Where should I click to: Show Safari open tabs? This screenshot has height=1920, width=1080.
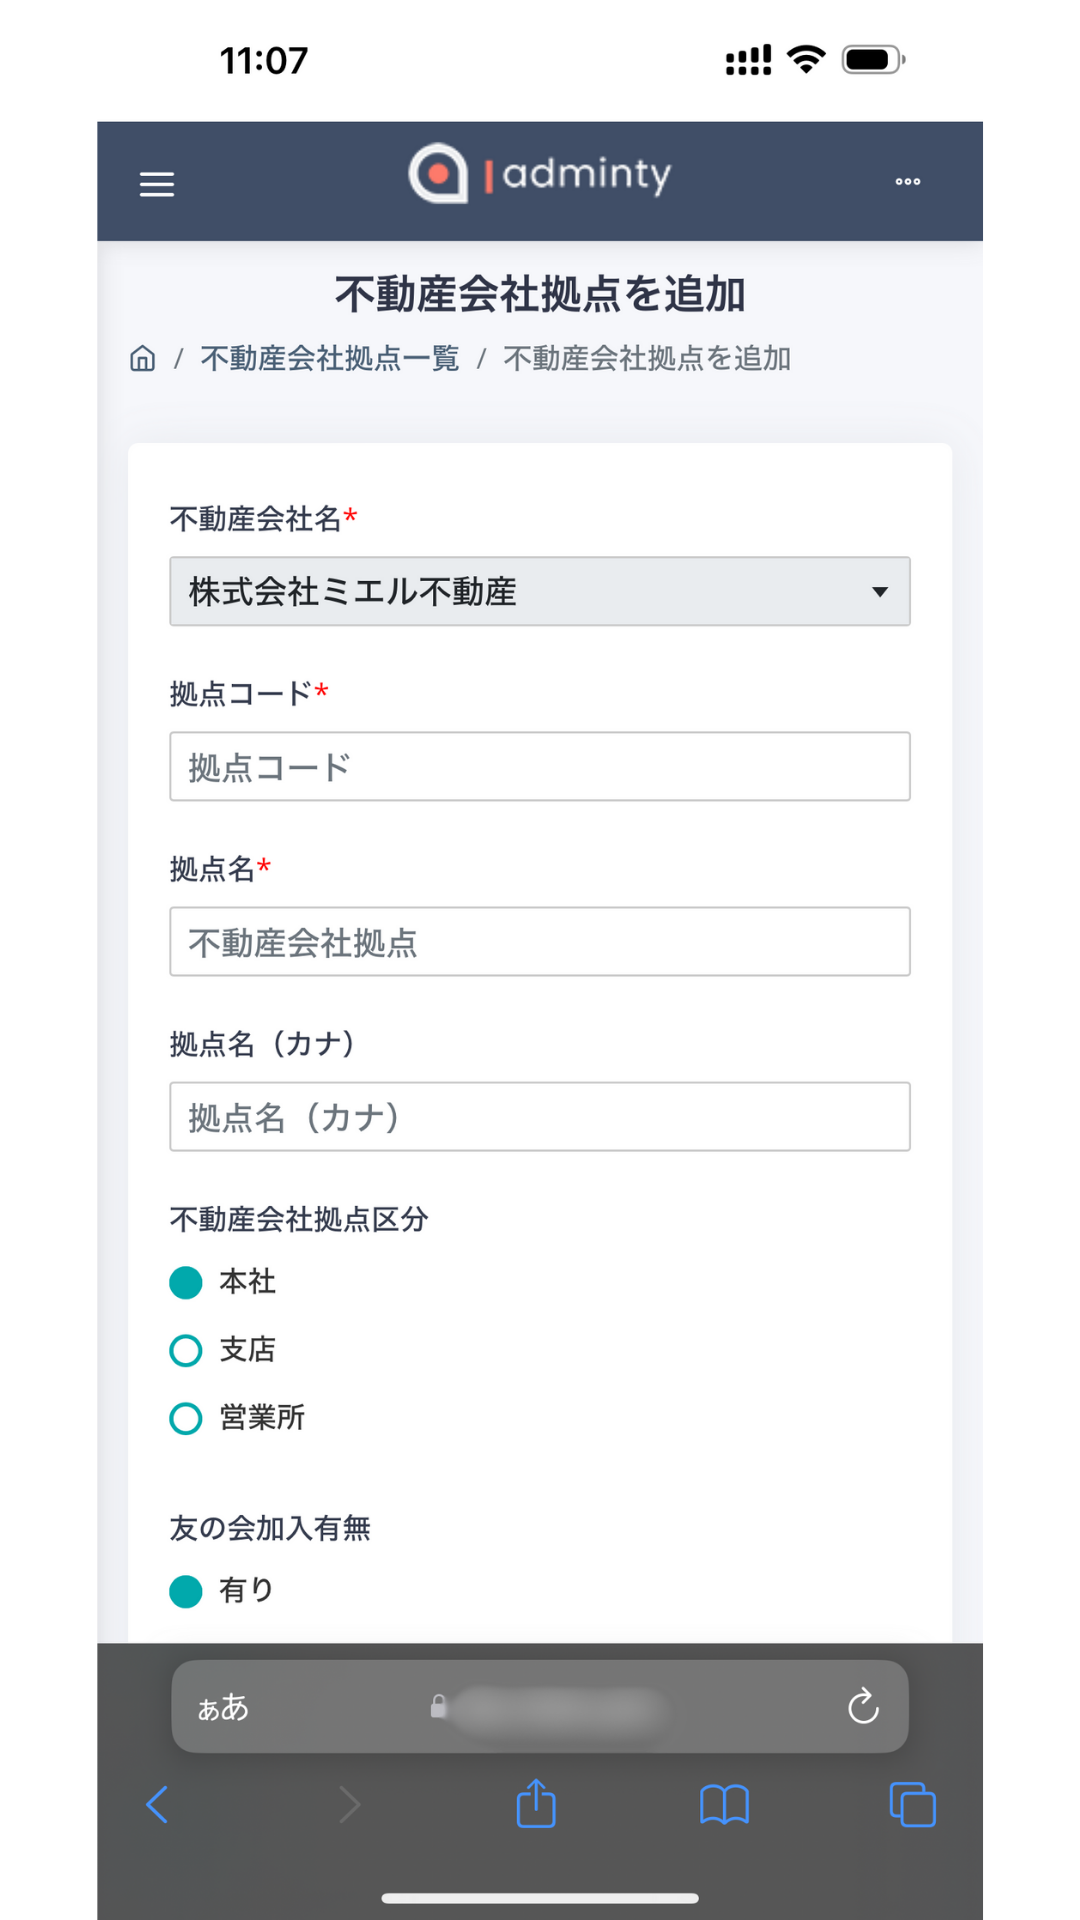912,1805
